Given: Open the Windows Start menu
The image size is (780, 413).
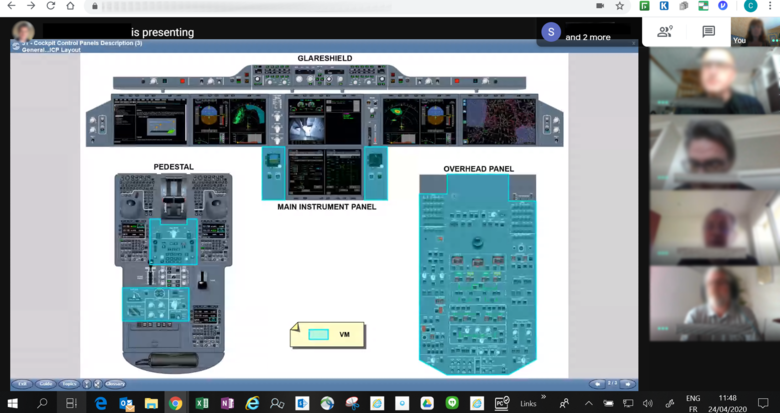Looking at the screenshot, I should pos(12,403).
